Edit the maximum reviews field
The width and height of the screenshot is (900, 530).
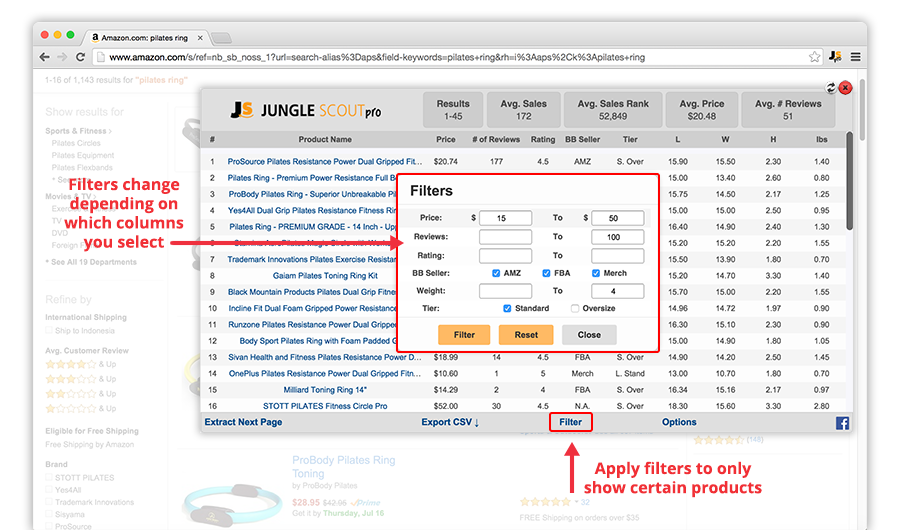click(x=618, y=237)
